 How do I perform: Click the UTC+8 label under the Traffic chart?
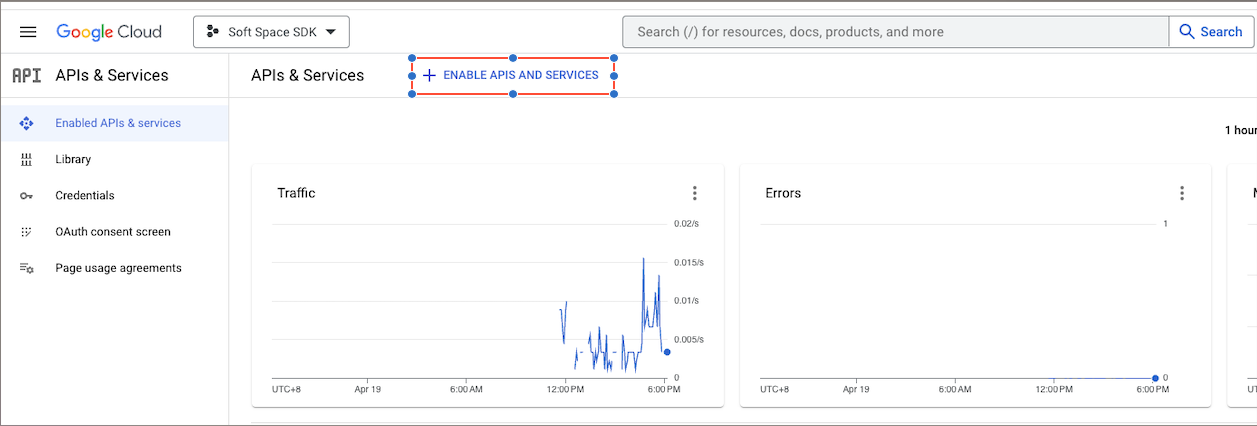tap(287, 389)
